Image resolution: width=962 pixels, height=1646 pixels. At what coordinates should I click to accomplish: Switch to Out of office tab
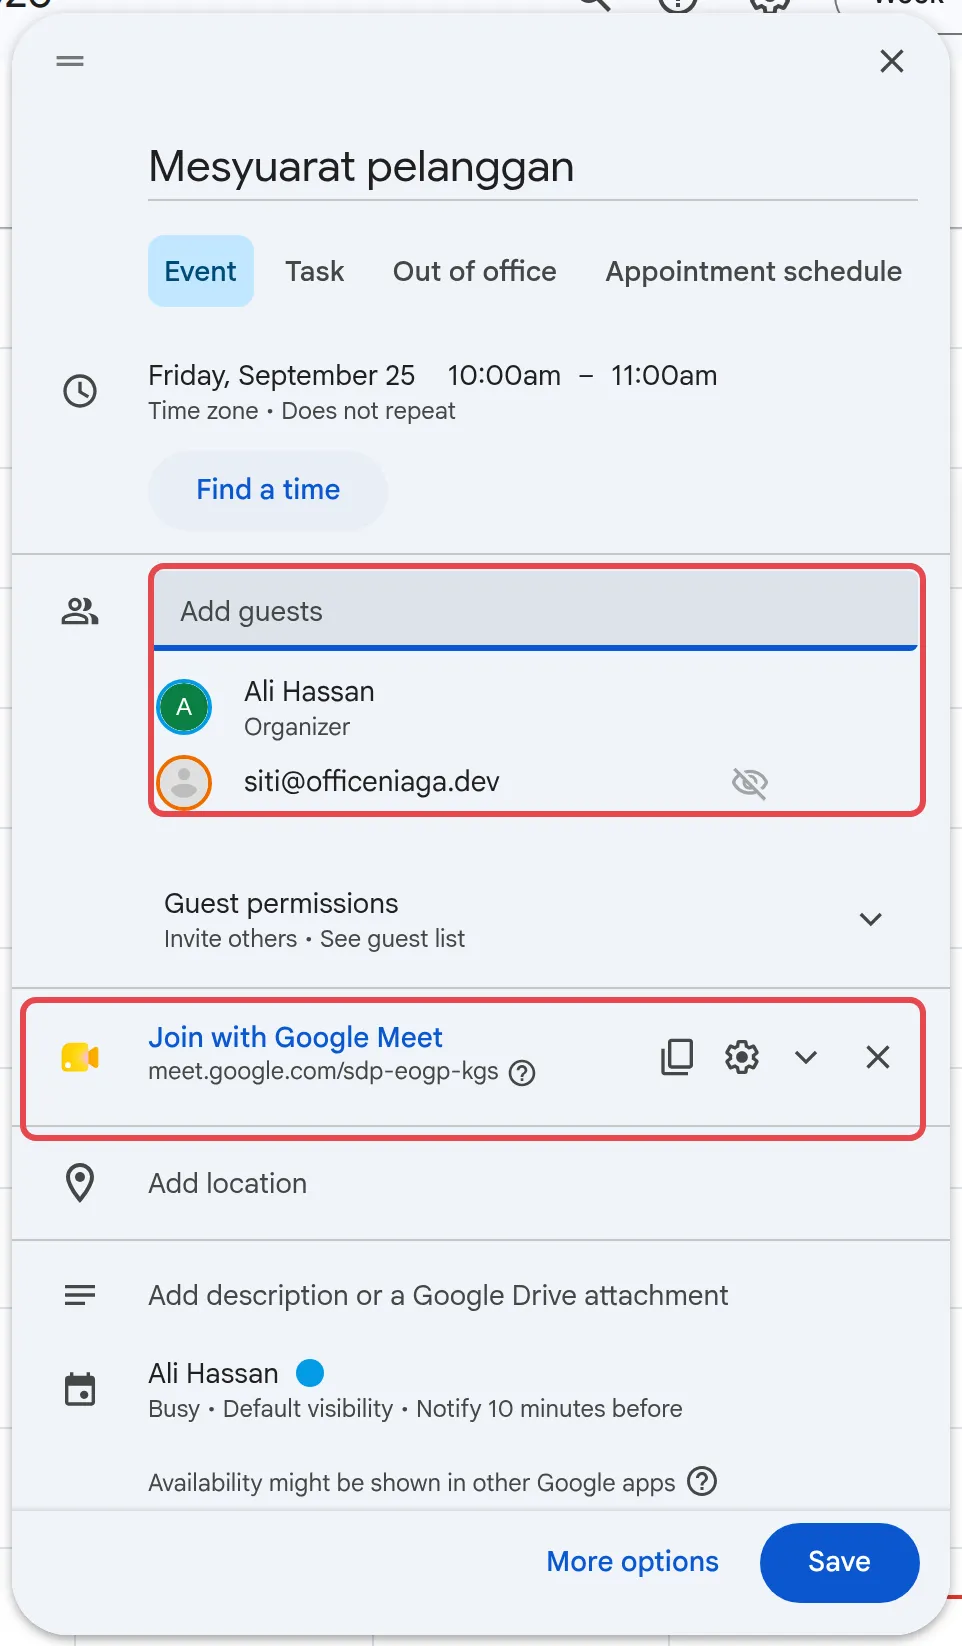[x=475, y=271]
